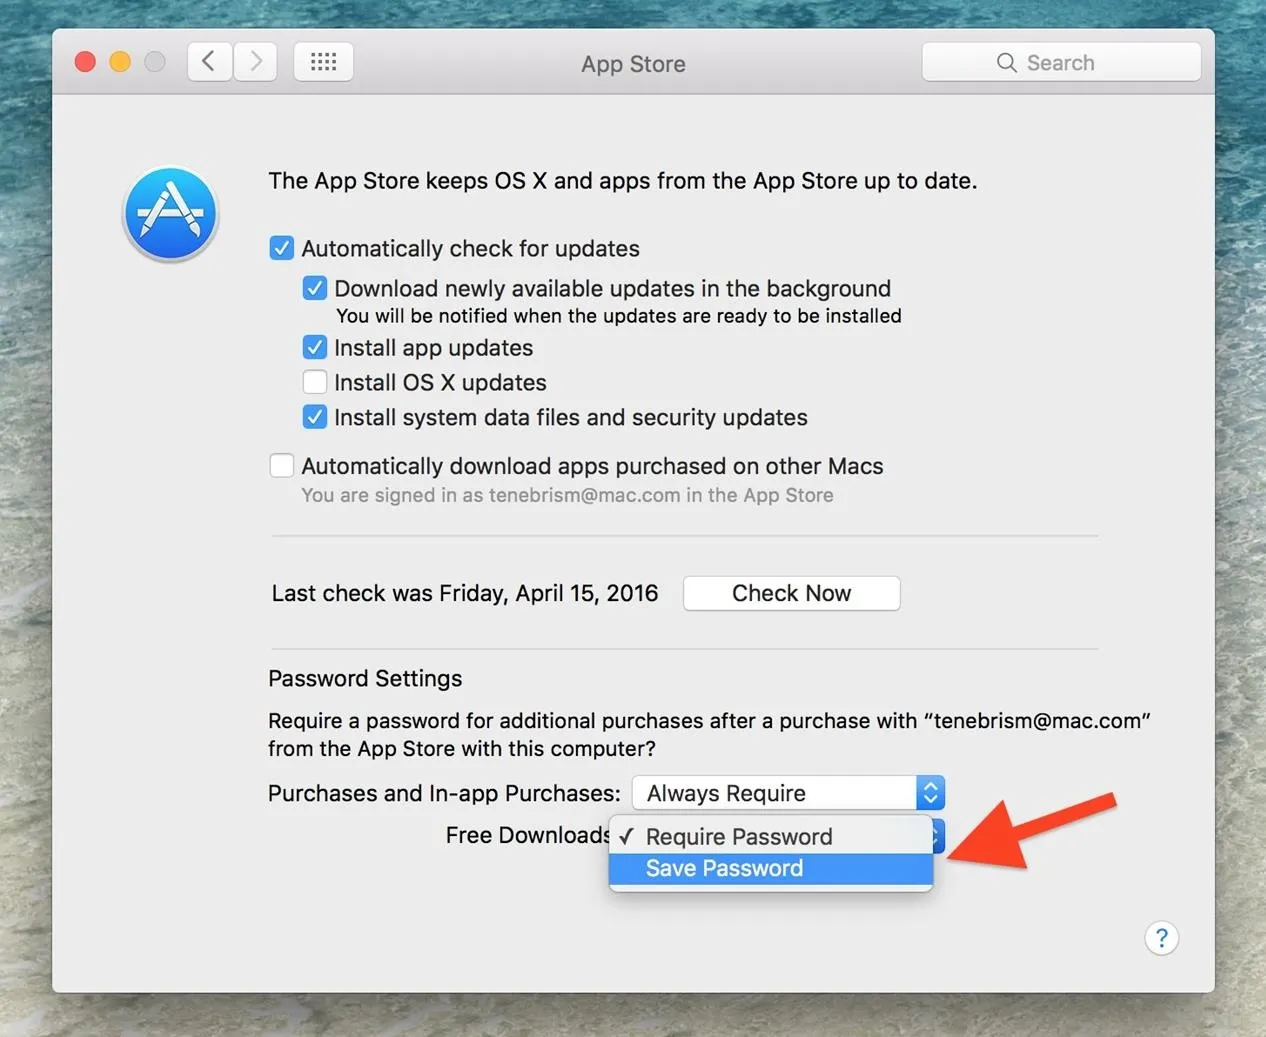Click the App Store keeps OS X up to date text
This screenshot has height=1037, width=1266.
tap(623, 181)
